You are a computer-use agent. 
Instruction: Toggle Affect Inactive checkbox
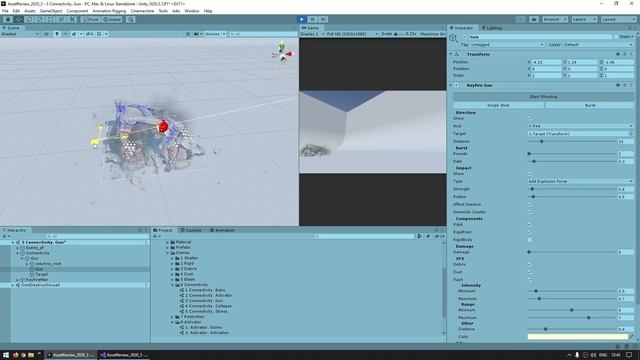(530, 204)
